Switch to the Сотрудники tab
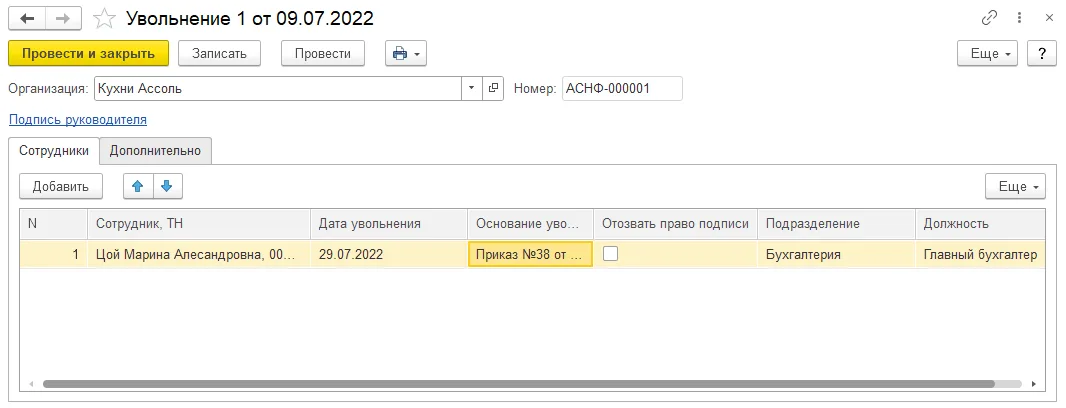 click(x=54, y=150)
